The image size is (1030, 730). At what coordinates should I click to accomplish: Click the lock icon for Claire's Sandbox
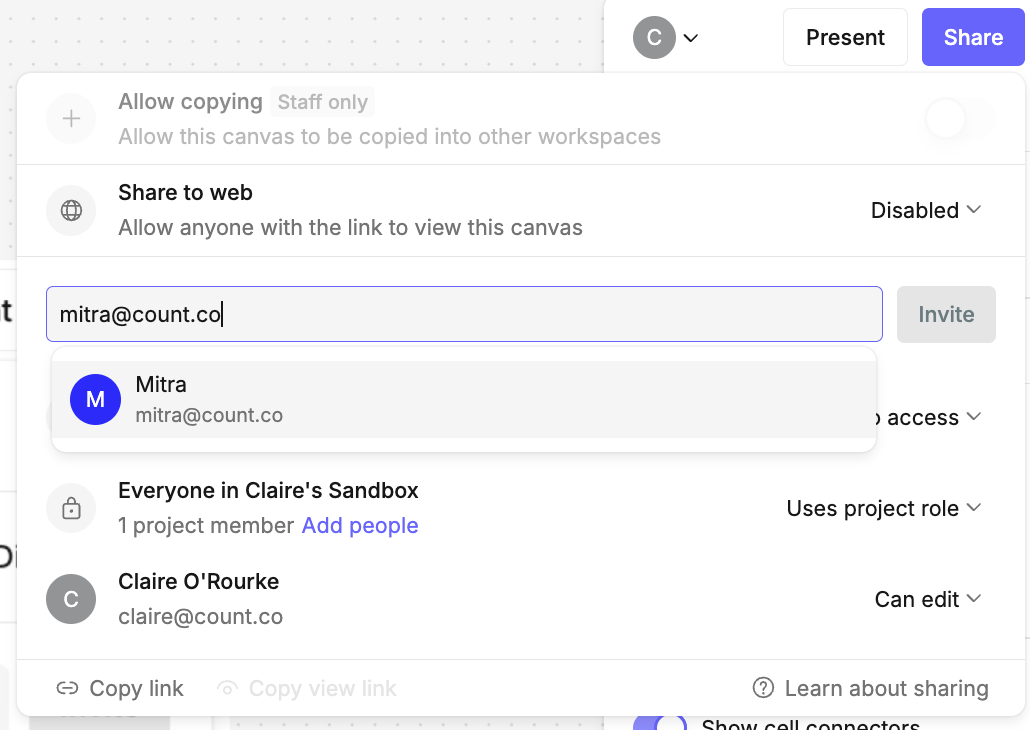point(71,508)
